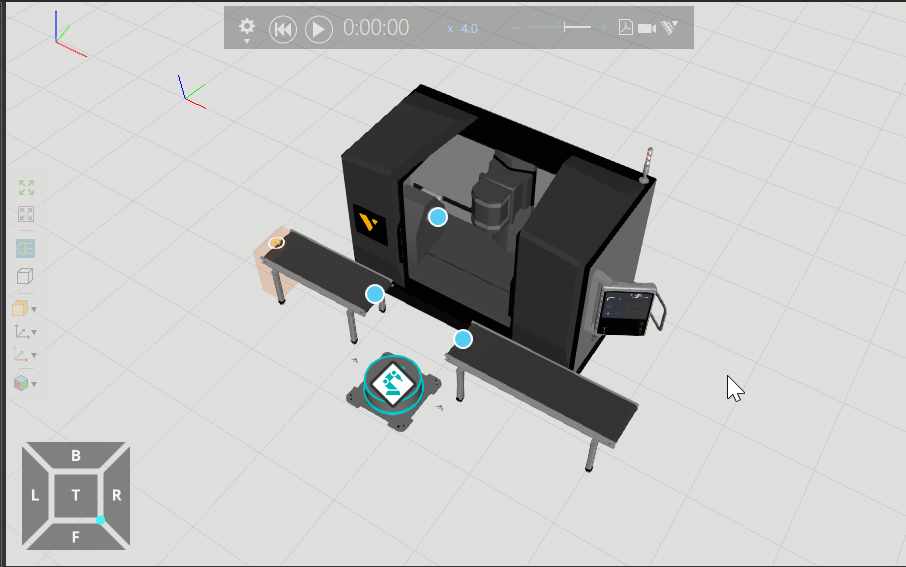906x567 pixels.
Task: Click the orange part at the conveyor end
Action: click(276, 243)
